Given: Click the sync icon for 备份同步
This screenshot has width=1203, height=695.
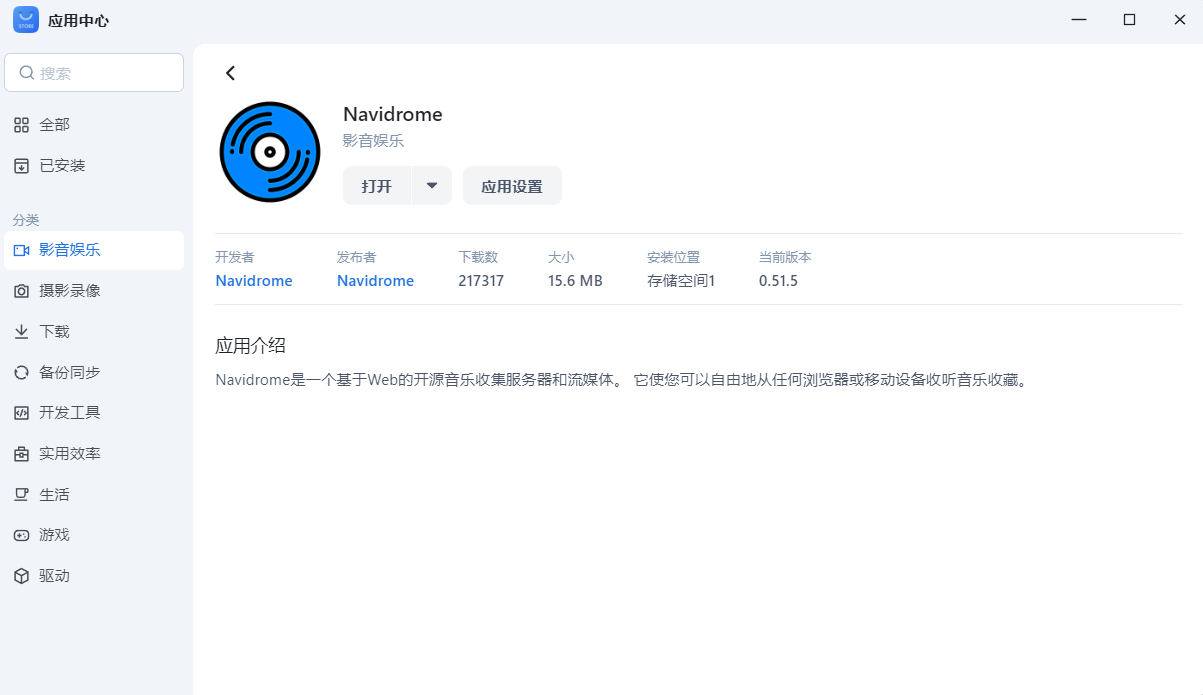Looking at the screenshot, I should click(21, 373).
